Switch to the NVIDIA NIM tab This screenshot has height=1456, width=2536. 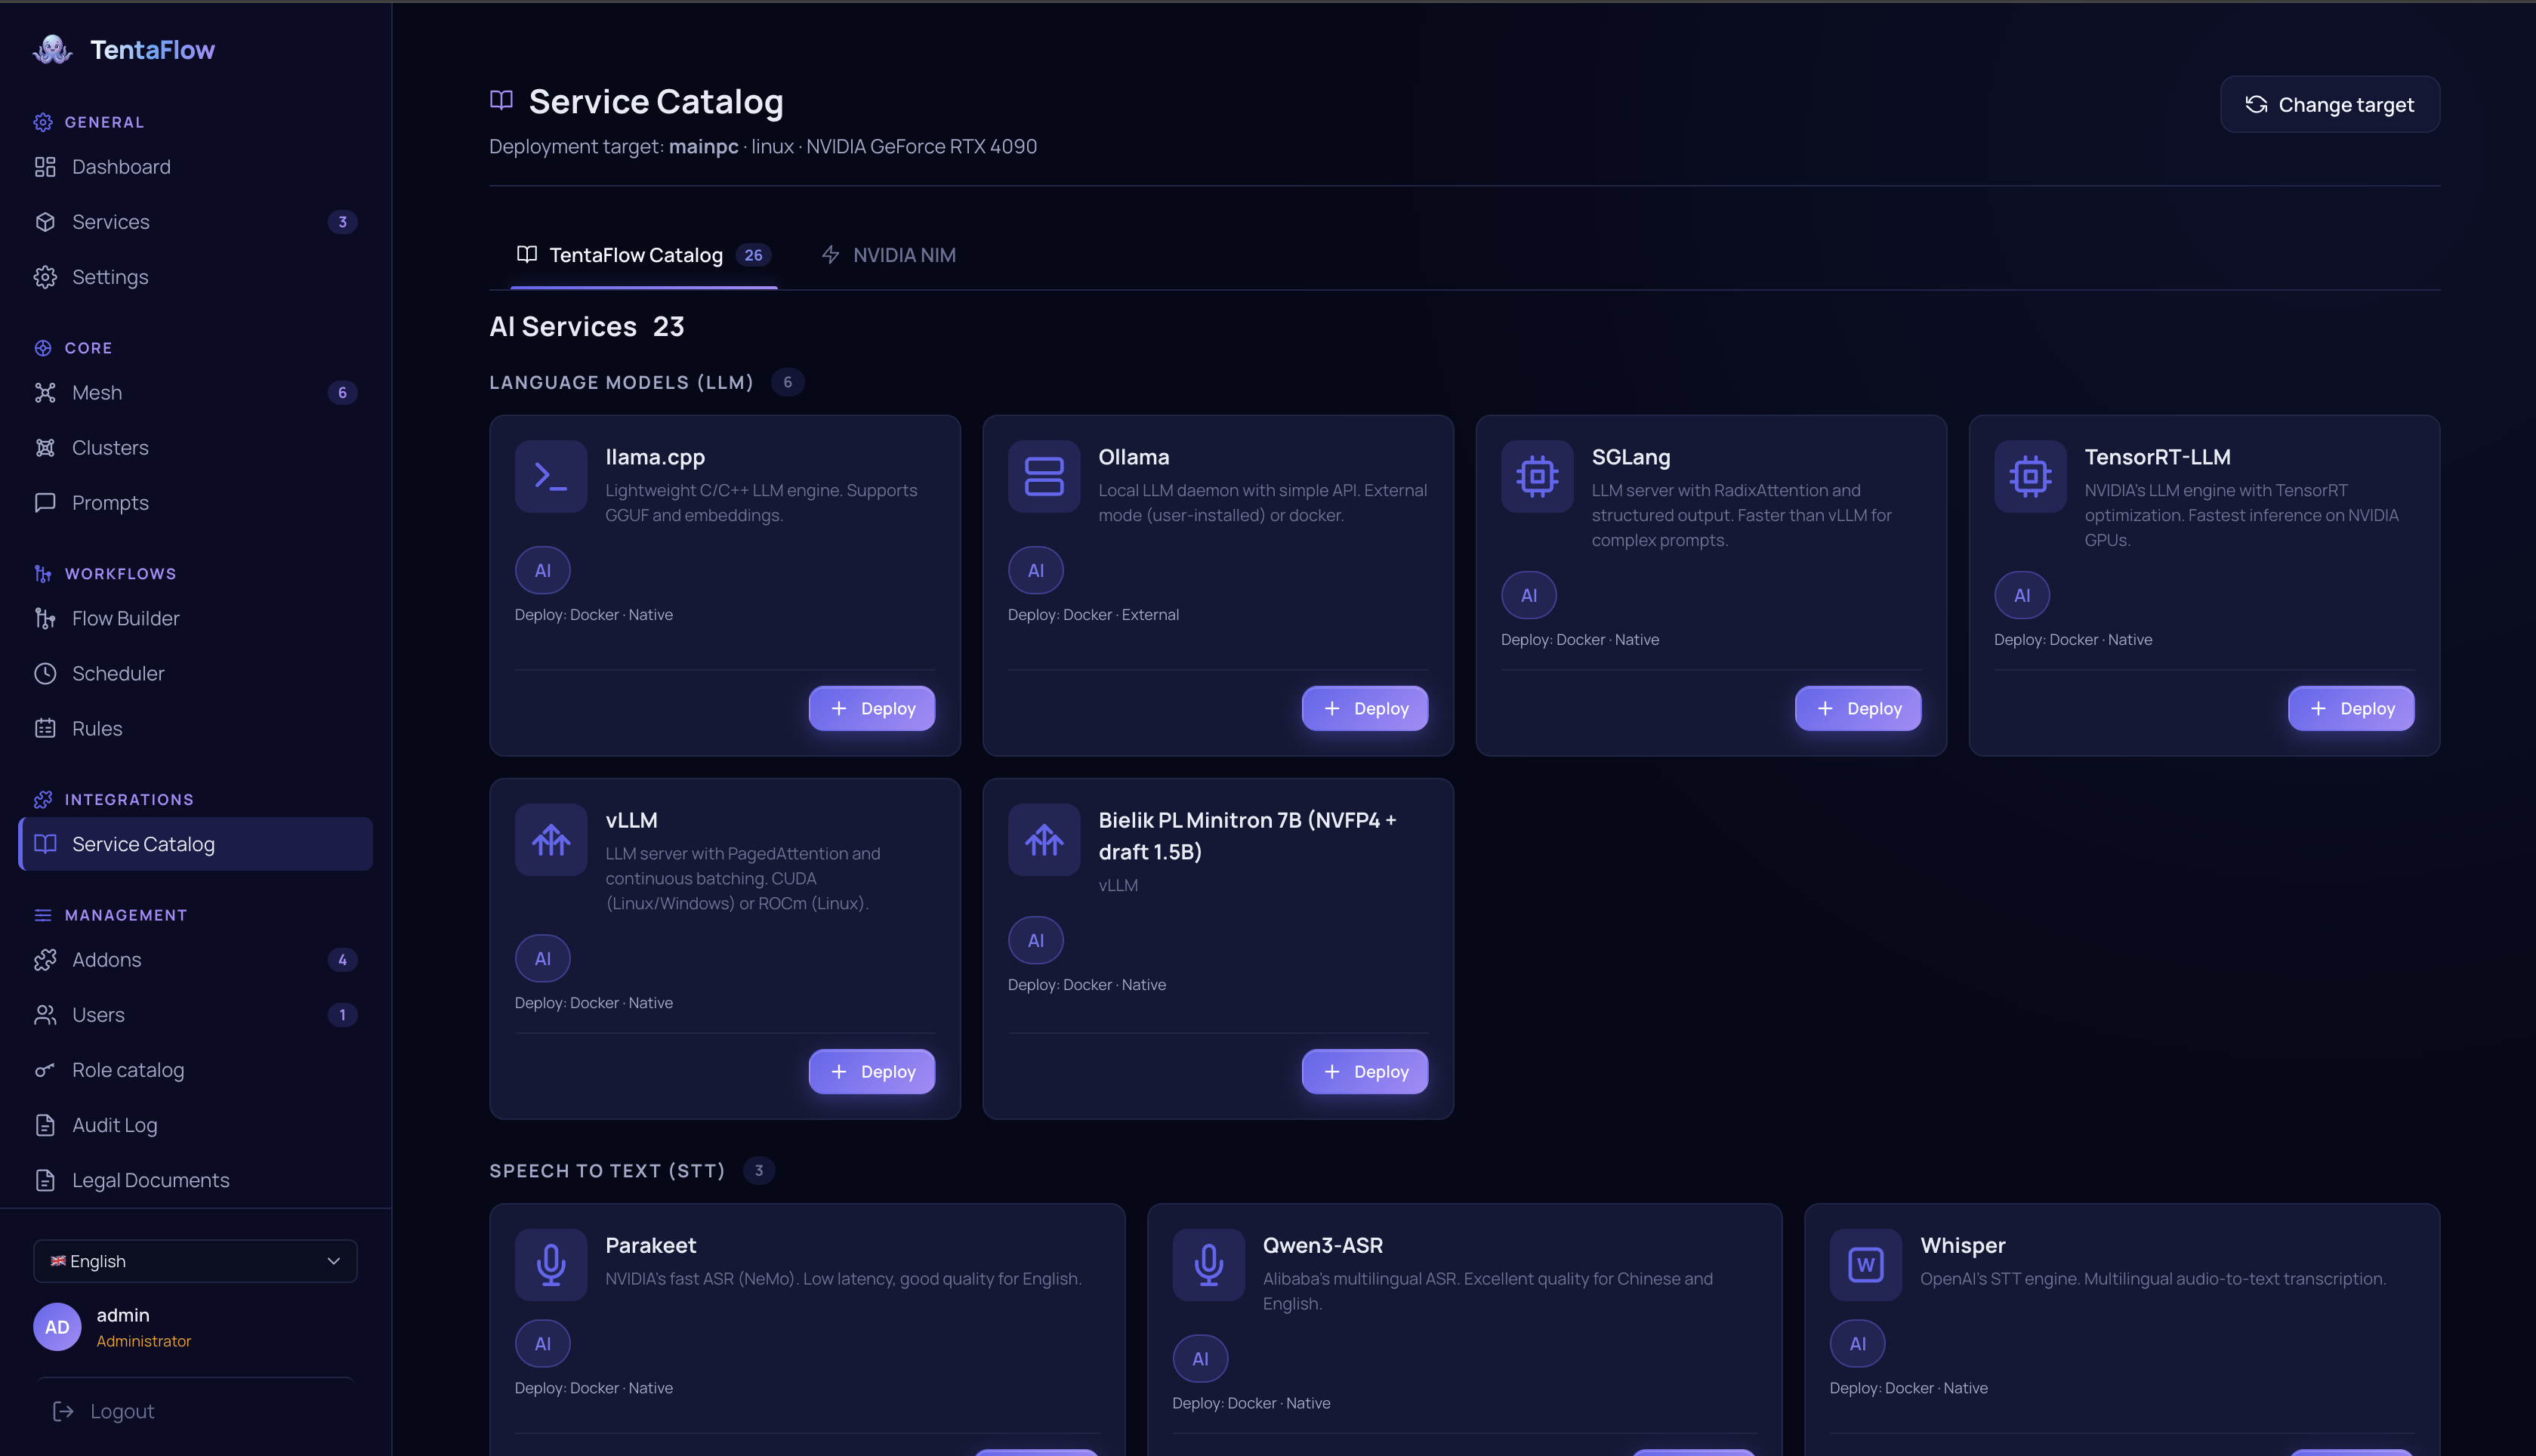(x=888, y=255)
